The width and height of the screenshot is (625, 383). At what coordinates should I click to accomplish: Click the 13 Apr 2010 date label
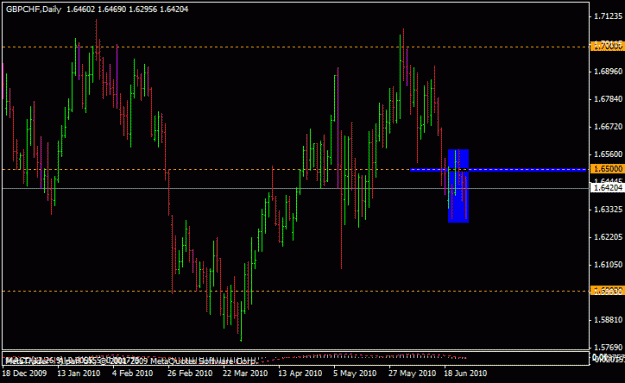click(x=300, y=373)
